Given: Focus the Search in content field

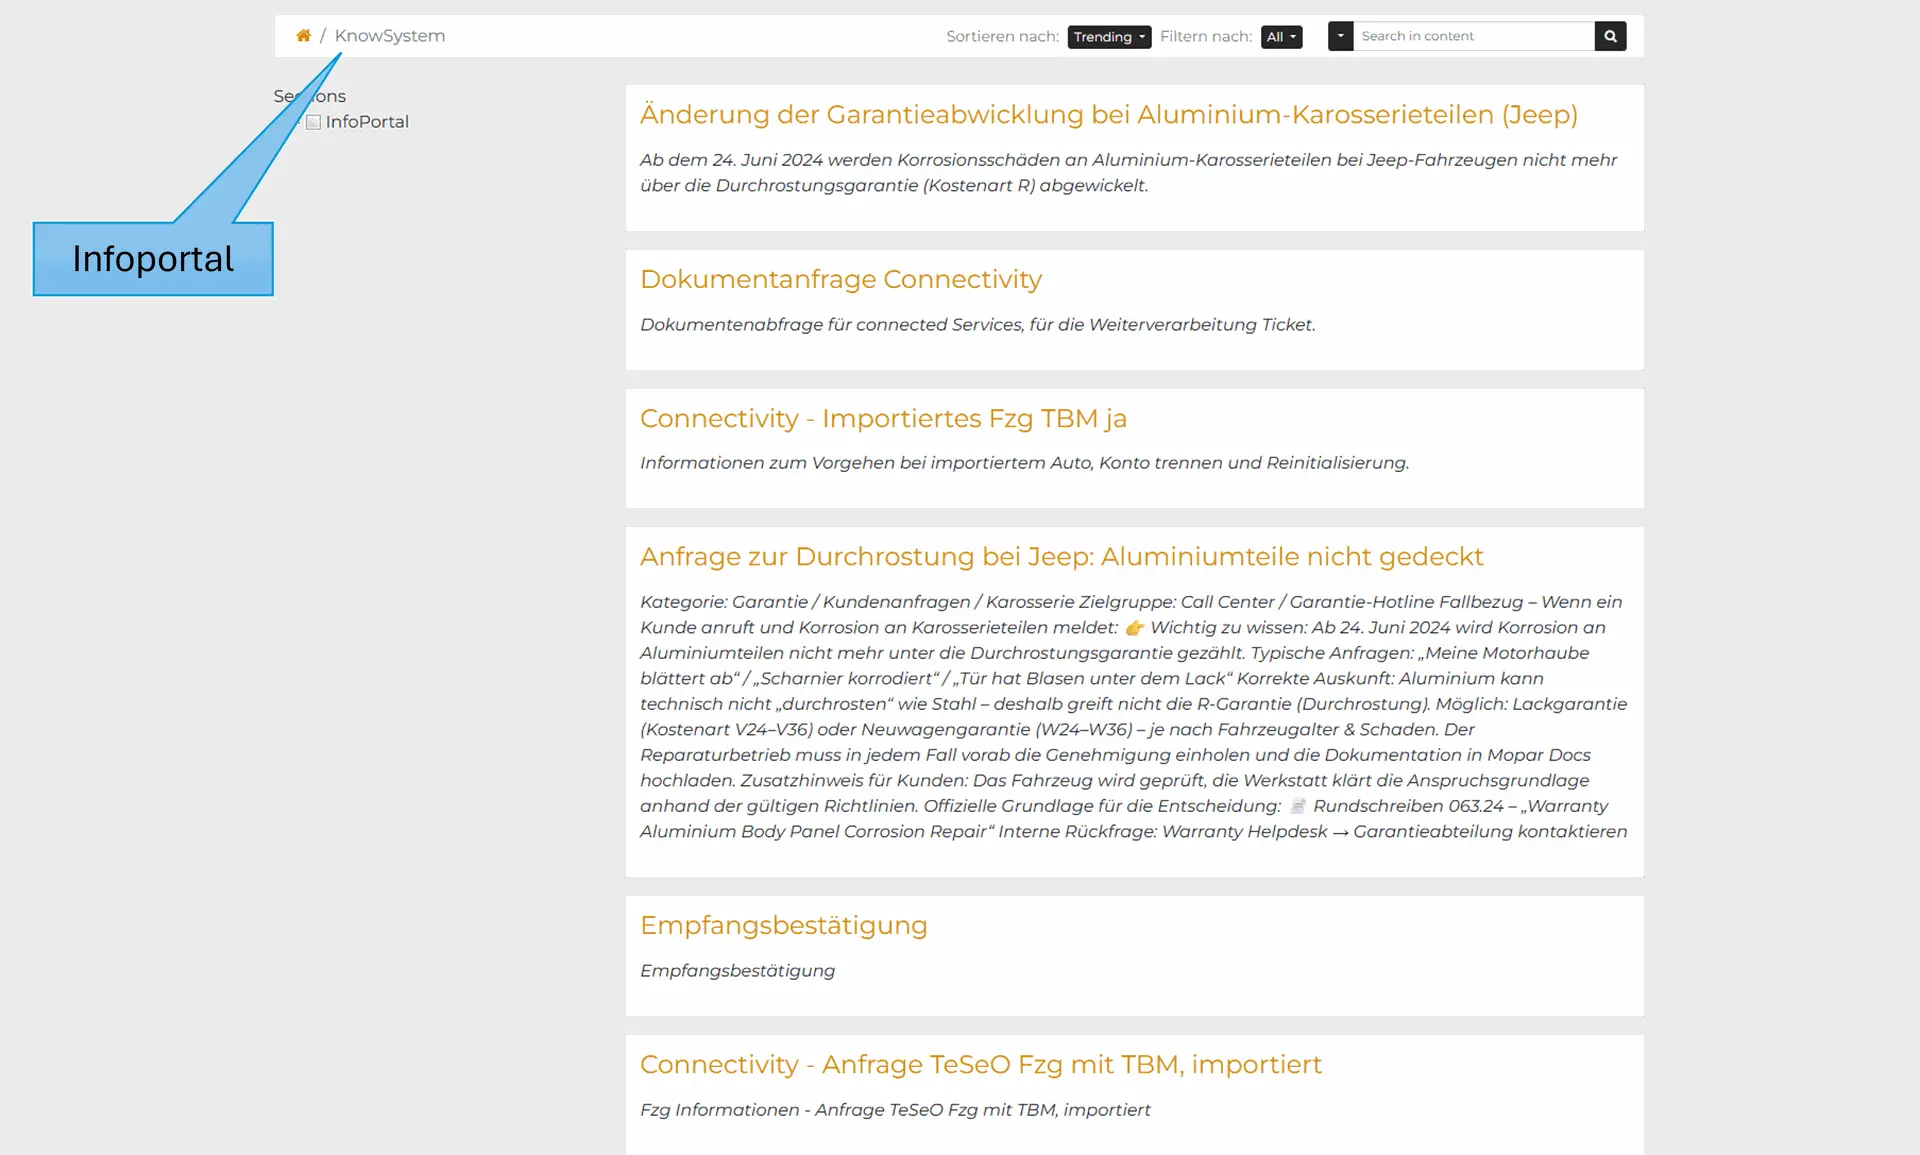Looking at the screenshot, I should point(1473,36).
